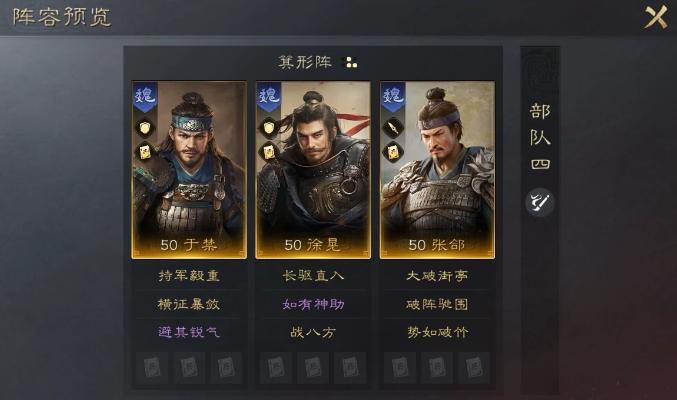Select the purple 如有神助 skill
Image resolution: width=677 pixels, height=400 pixels.
[x=313, y=304]
